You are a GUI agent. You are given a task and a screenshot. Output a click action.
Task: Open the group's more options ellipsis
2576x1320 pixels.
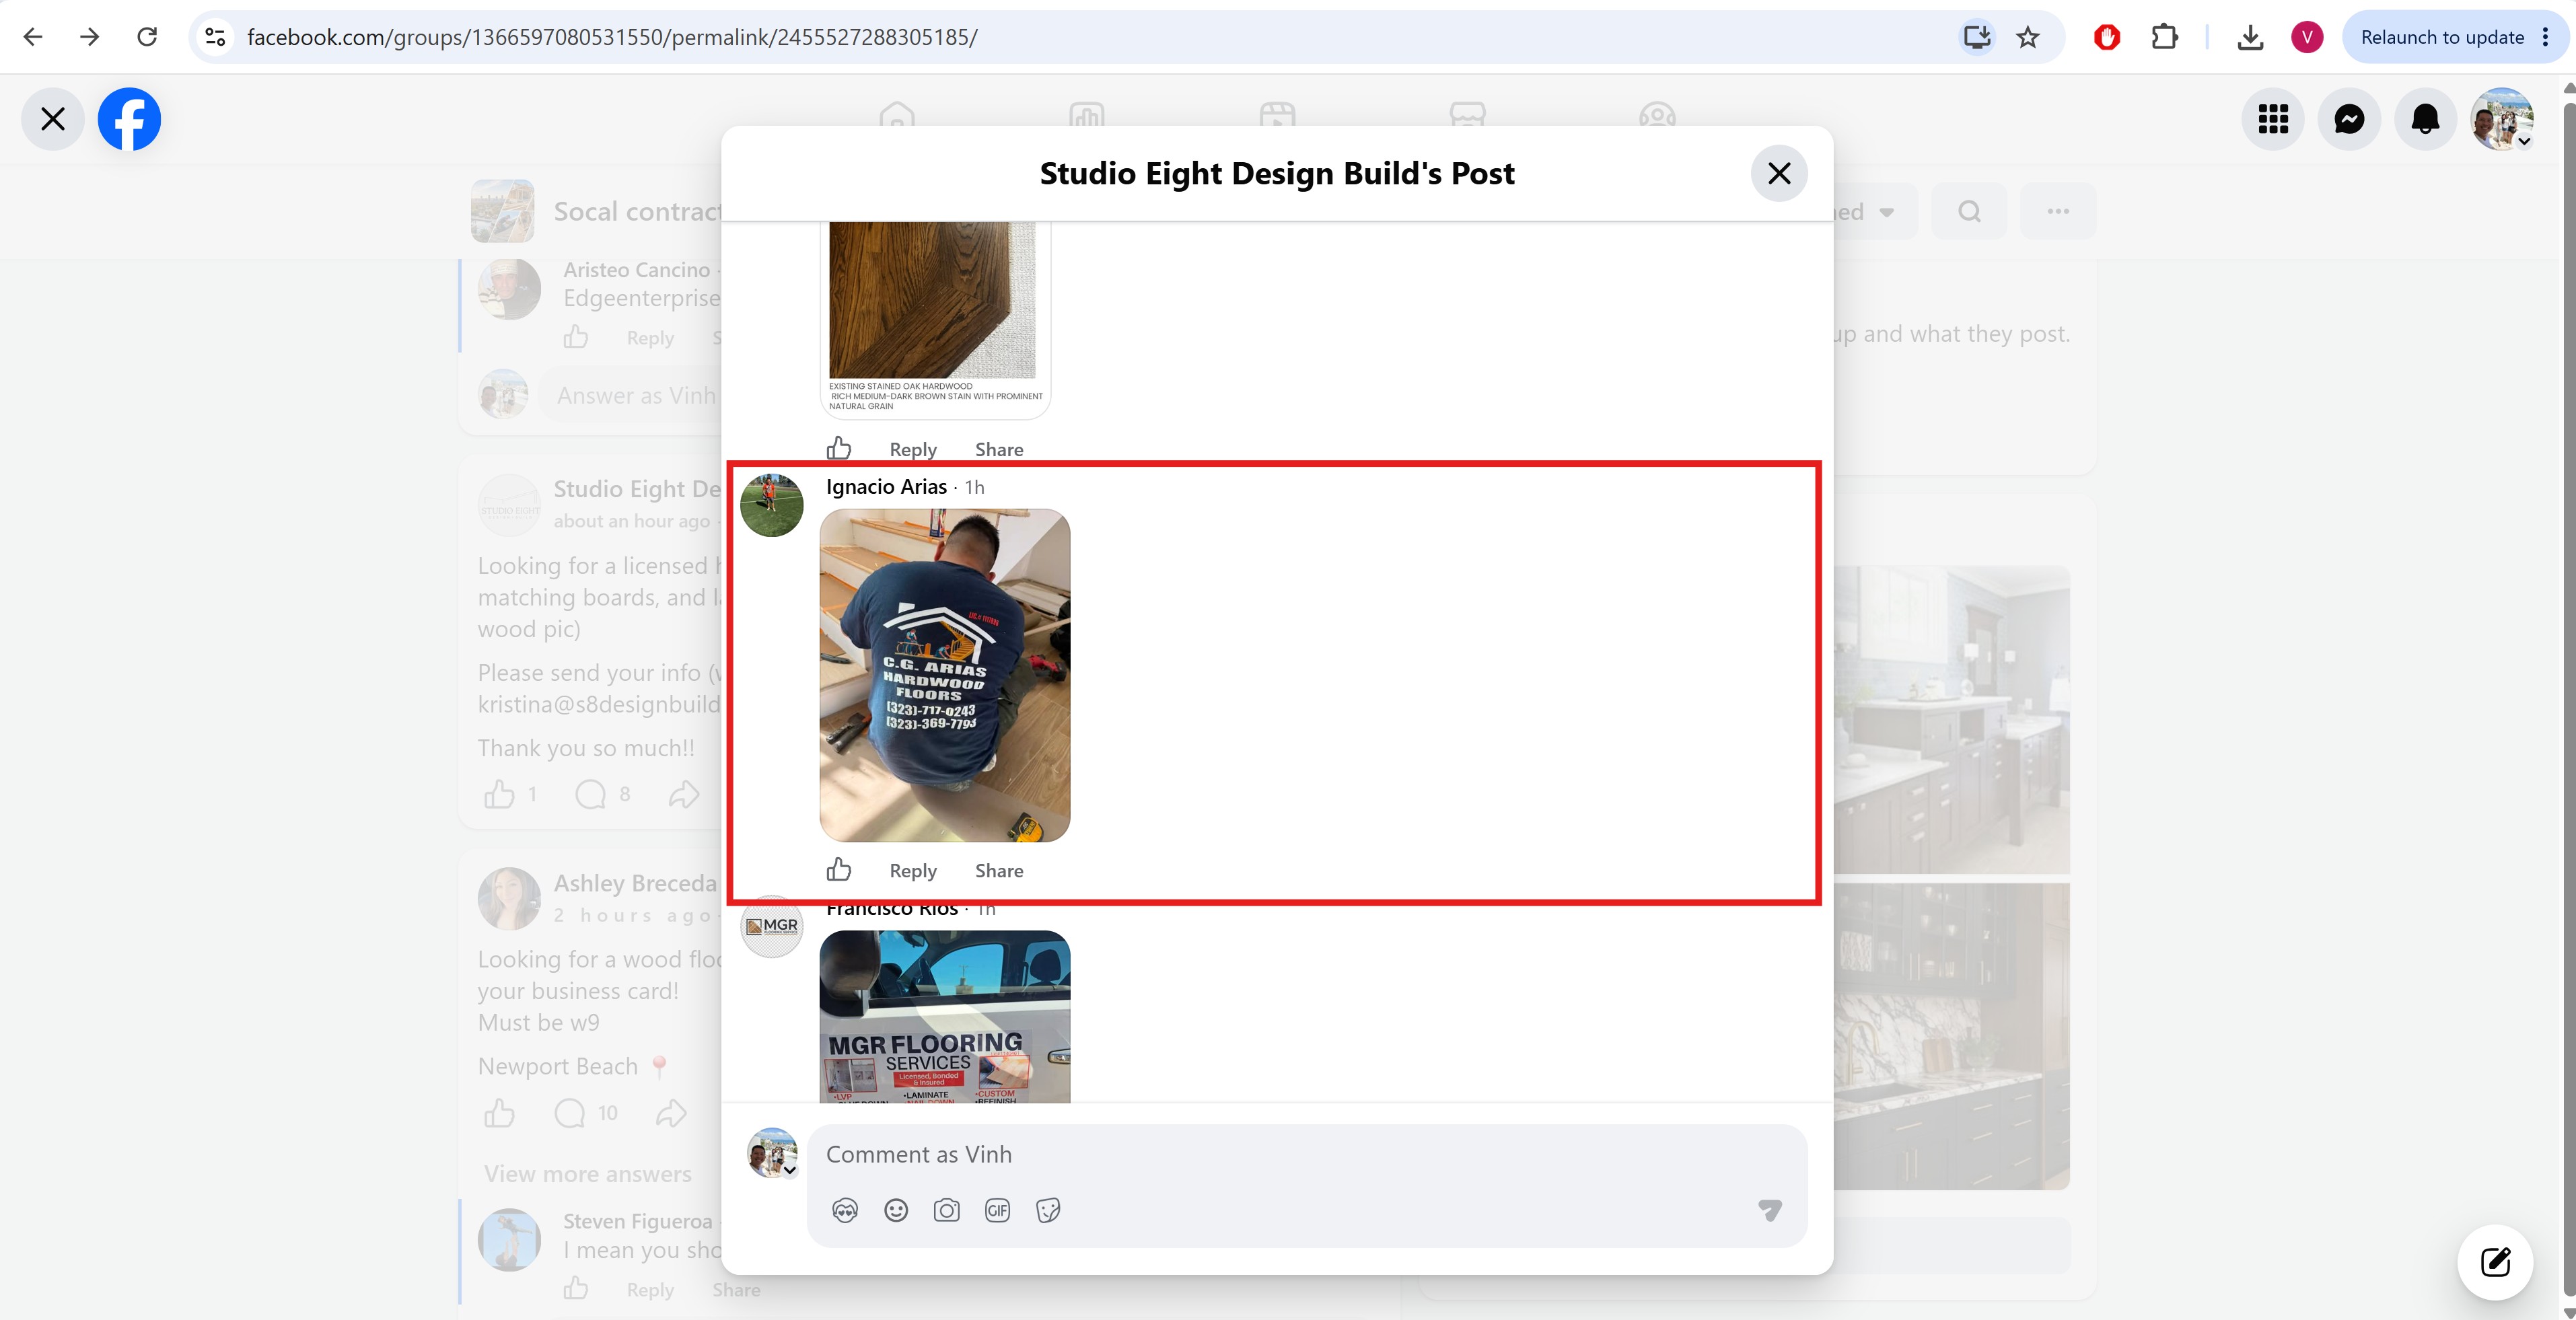click(x=2058, y=211)
